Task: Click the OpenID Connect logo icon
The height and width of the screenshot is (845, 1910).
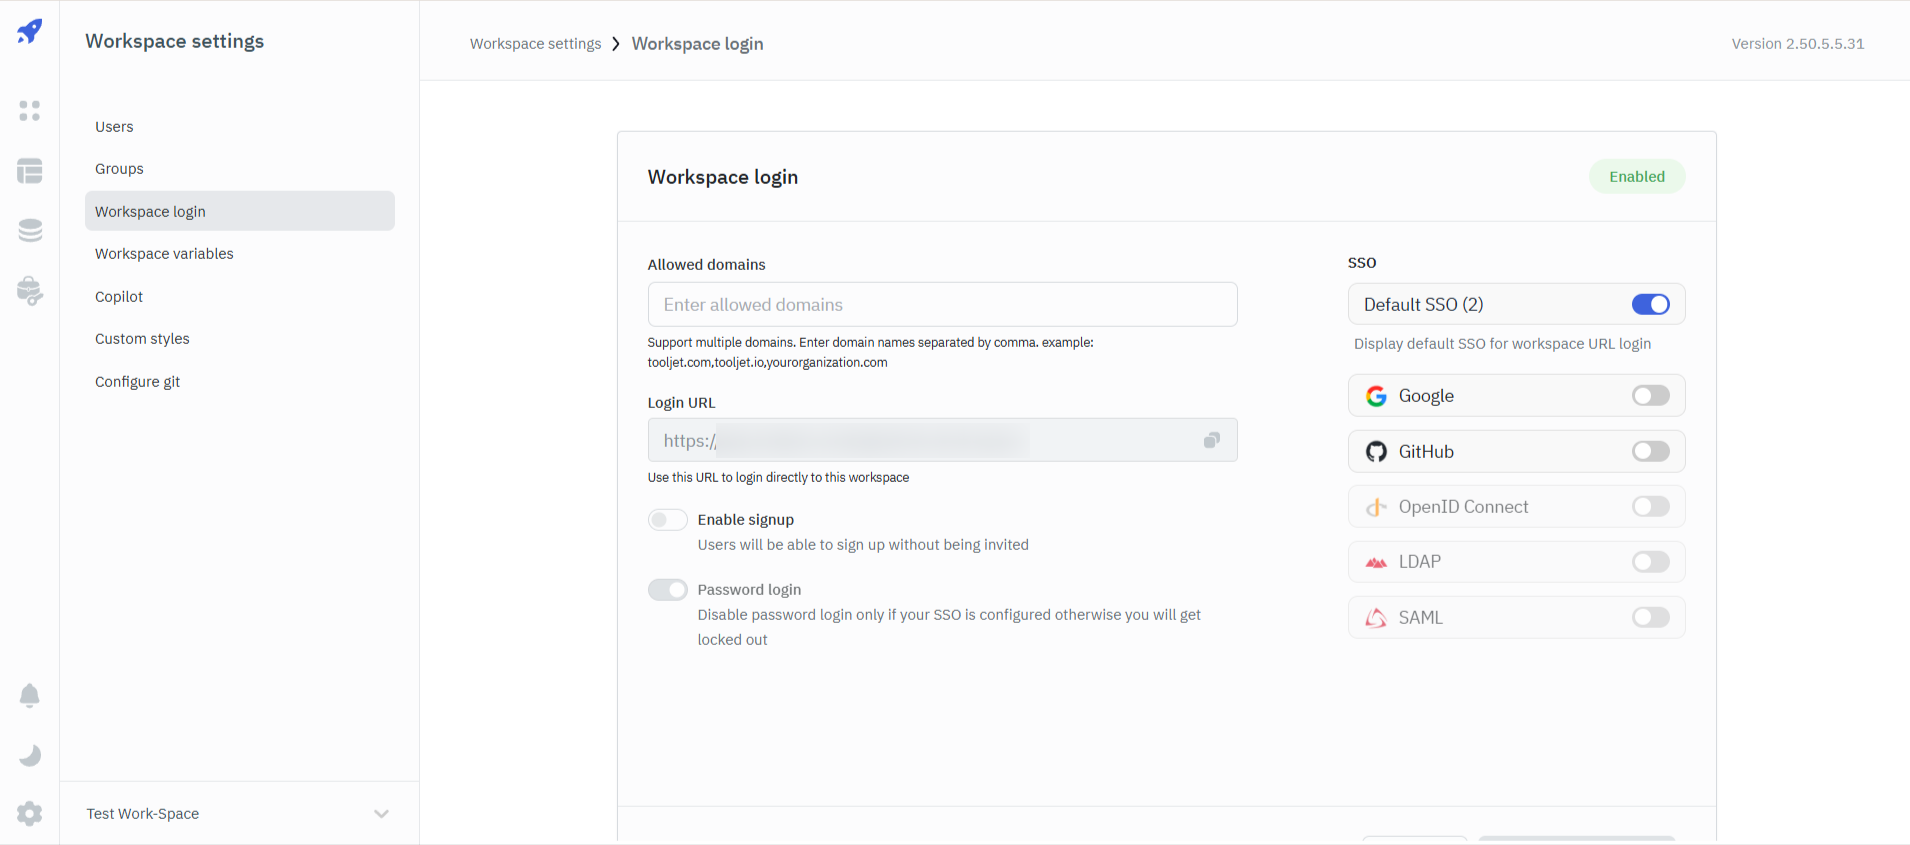Action: (x=1377, y=507)
